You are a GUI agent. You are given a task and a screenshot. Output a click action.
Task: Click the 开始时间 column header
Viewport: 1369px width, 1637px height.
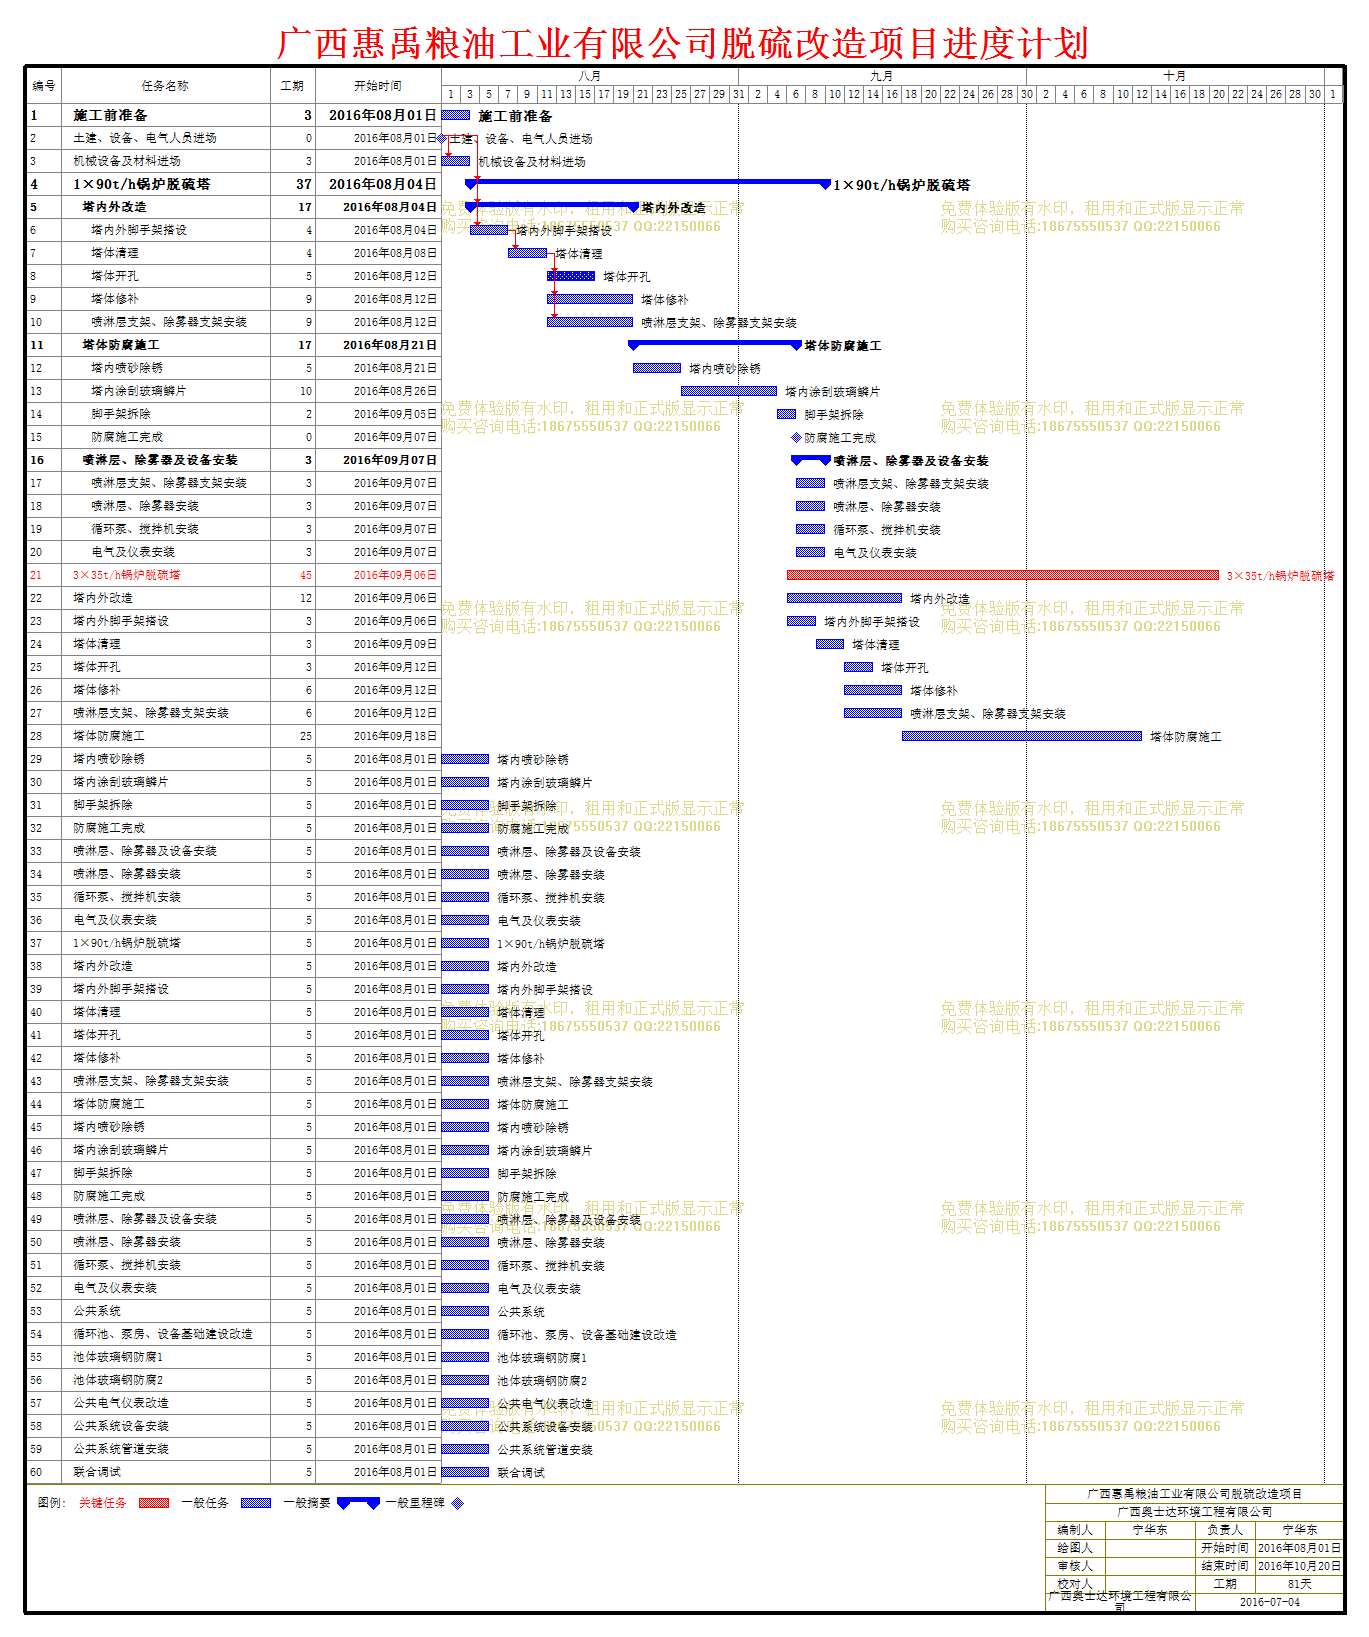(x=378, y=86)
